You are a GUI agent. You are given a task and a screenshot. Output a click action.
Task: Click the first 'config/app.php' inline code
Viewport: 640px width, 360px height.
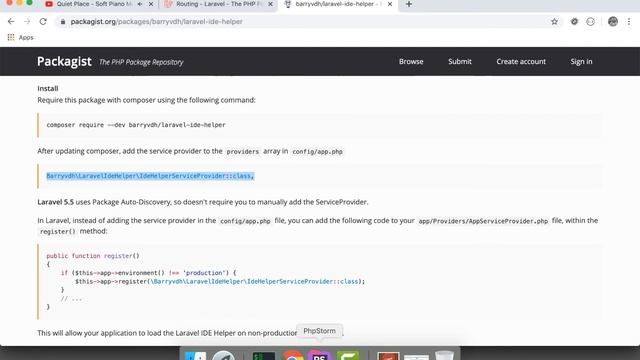click(317, 151)
